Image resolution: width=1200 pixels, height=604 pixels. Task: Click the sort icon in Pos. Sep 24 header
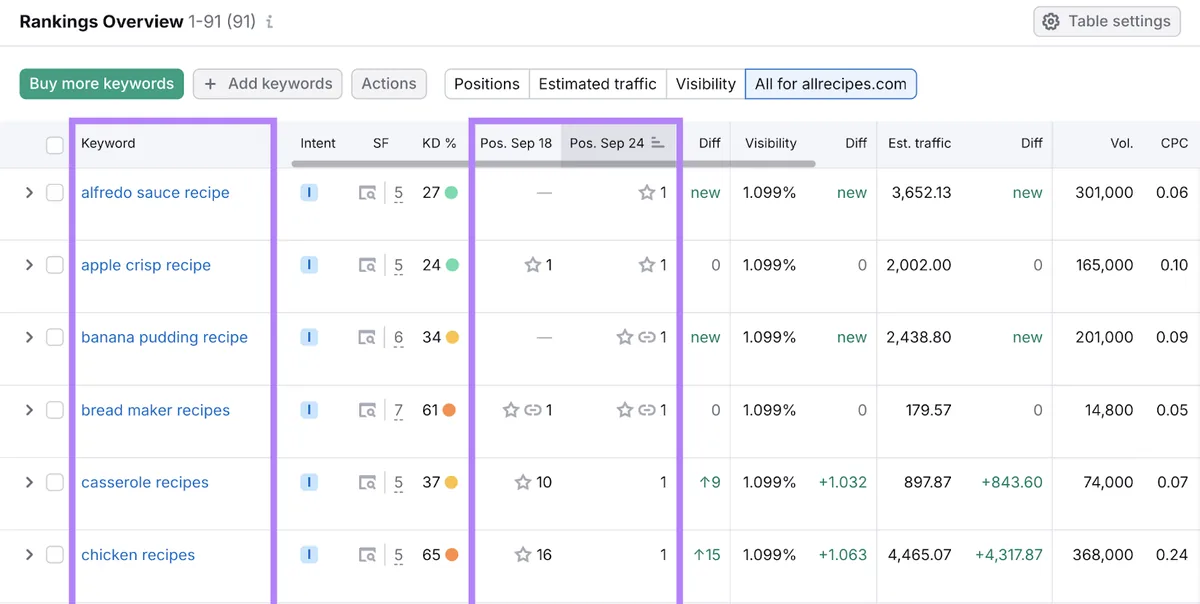pos(657,143)
